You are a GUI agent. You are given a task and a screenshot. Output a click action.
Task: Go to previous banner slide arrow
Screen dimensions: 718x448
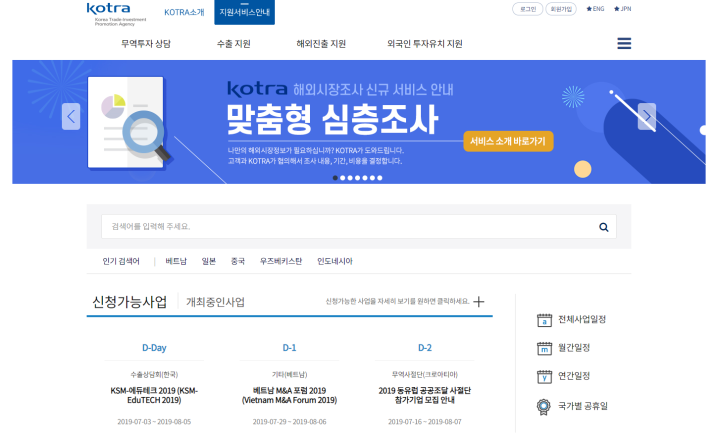(x=71, y=117)
